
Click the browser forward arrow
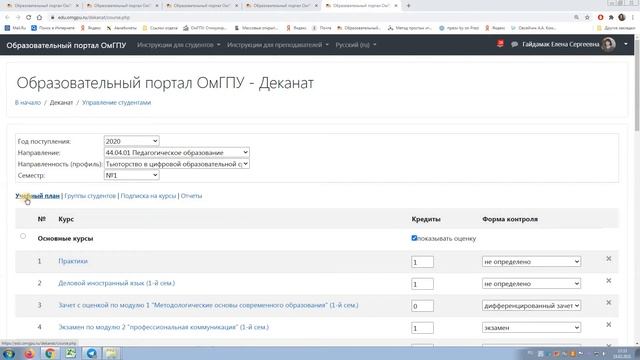[x=18, y=18]
